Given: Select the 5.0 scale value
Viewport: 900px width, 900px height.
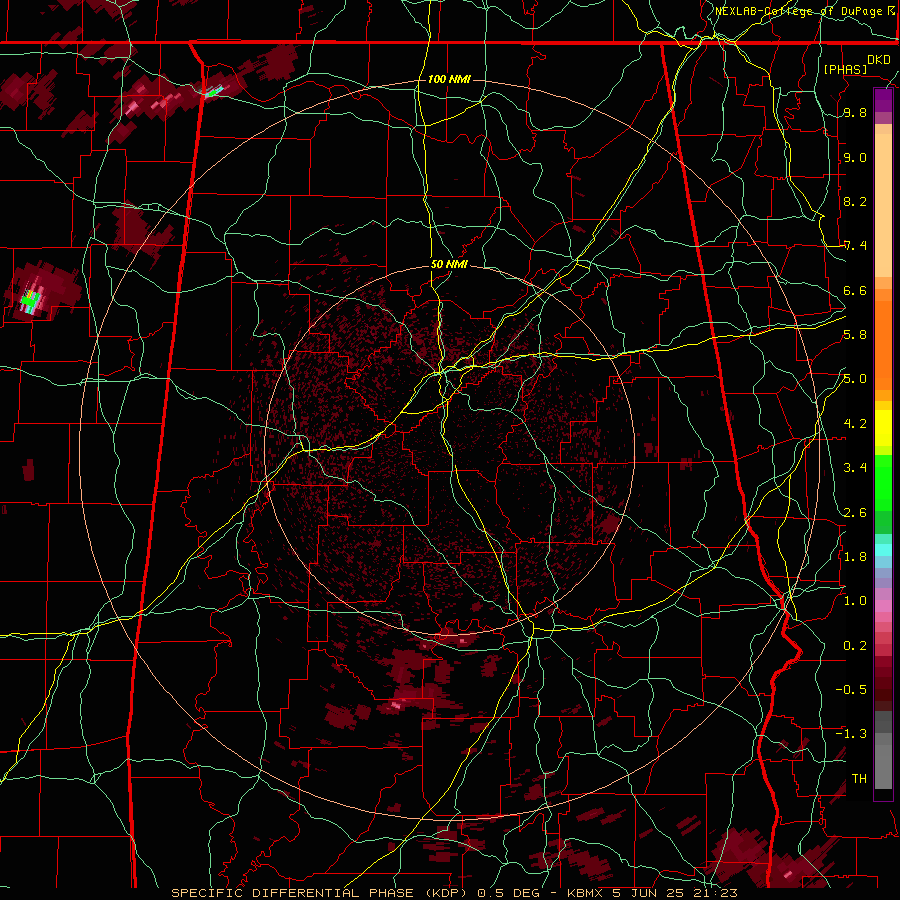Looking at the screenshot, I should click(x=855, y=379).
